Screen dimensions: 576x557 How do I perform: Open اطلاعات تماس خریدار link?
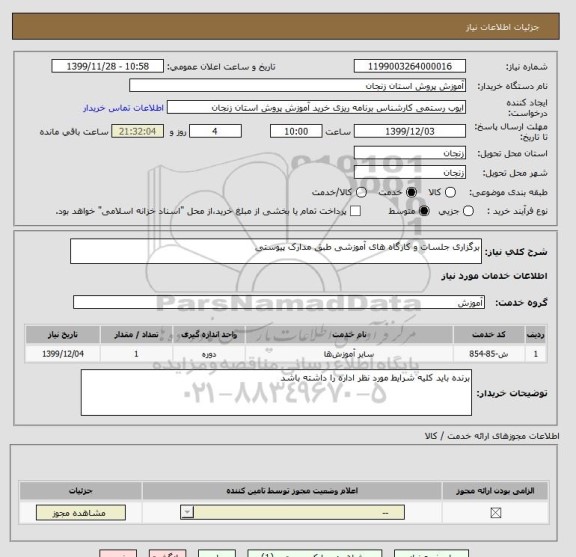[x=123, y=108]
